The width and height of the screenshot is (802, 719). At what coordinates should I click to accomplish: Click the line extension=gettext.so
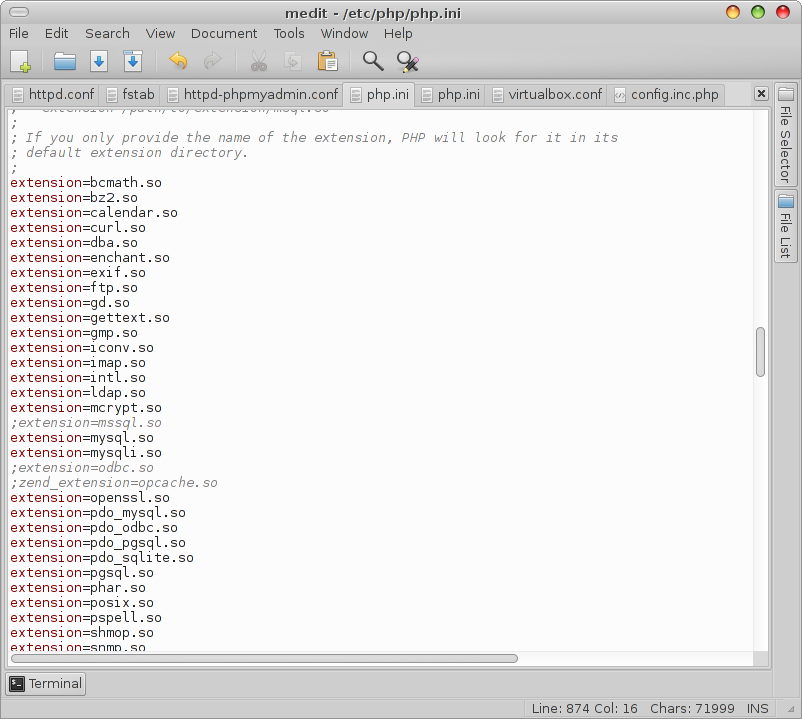[90, 318]
